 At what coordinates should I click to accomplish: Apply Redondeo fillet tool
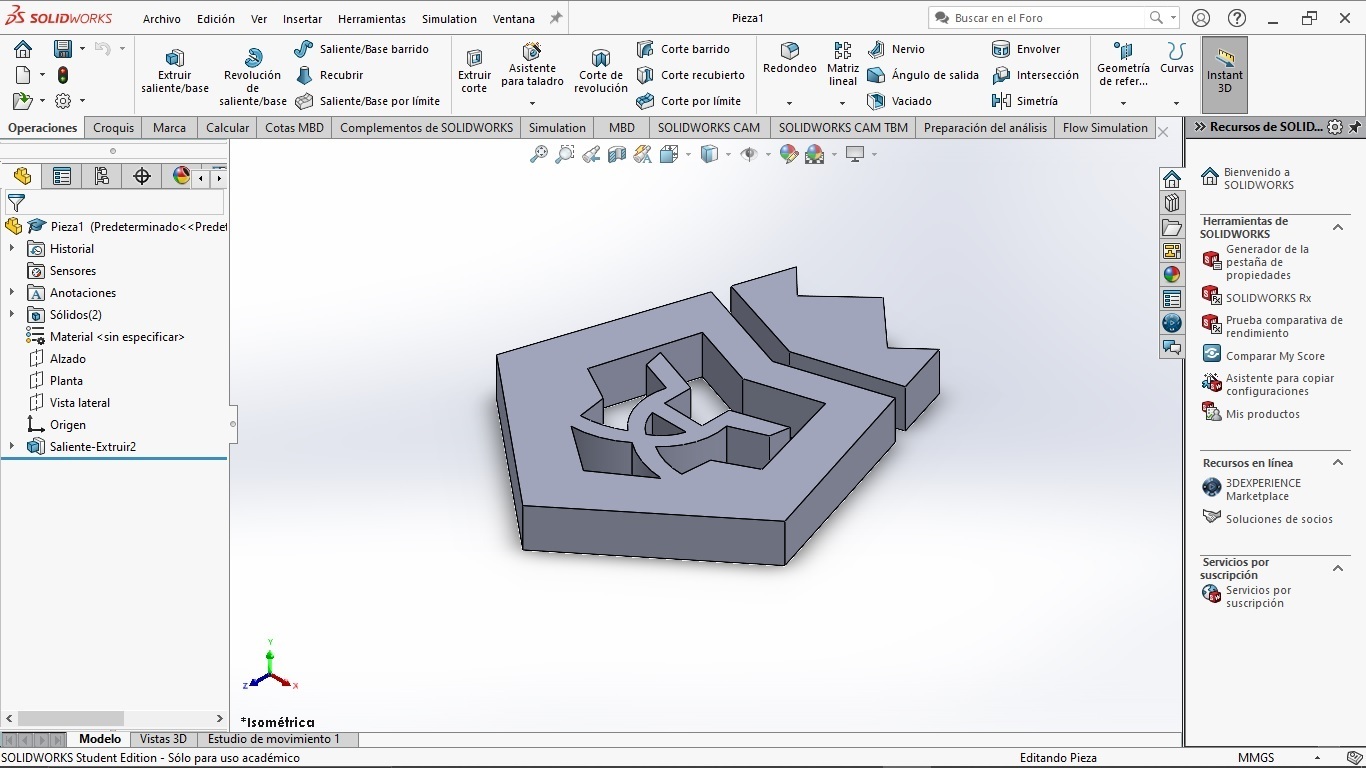tap(790, 60)
